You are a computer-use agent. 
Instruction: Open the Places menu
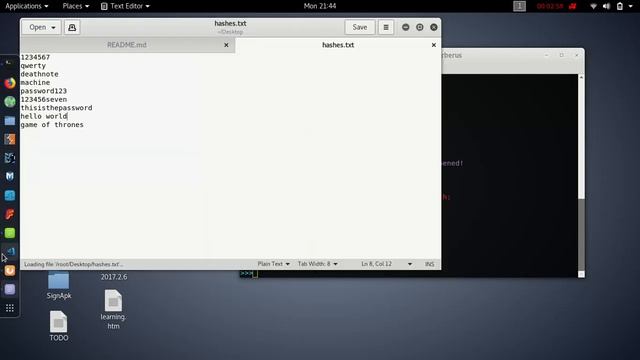click(76, 6)
